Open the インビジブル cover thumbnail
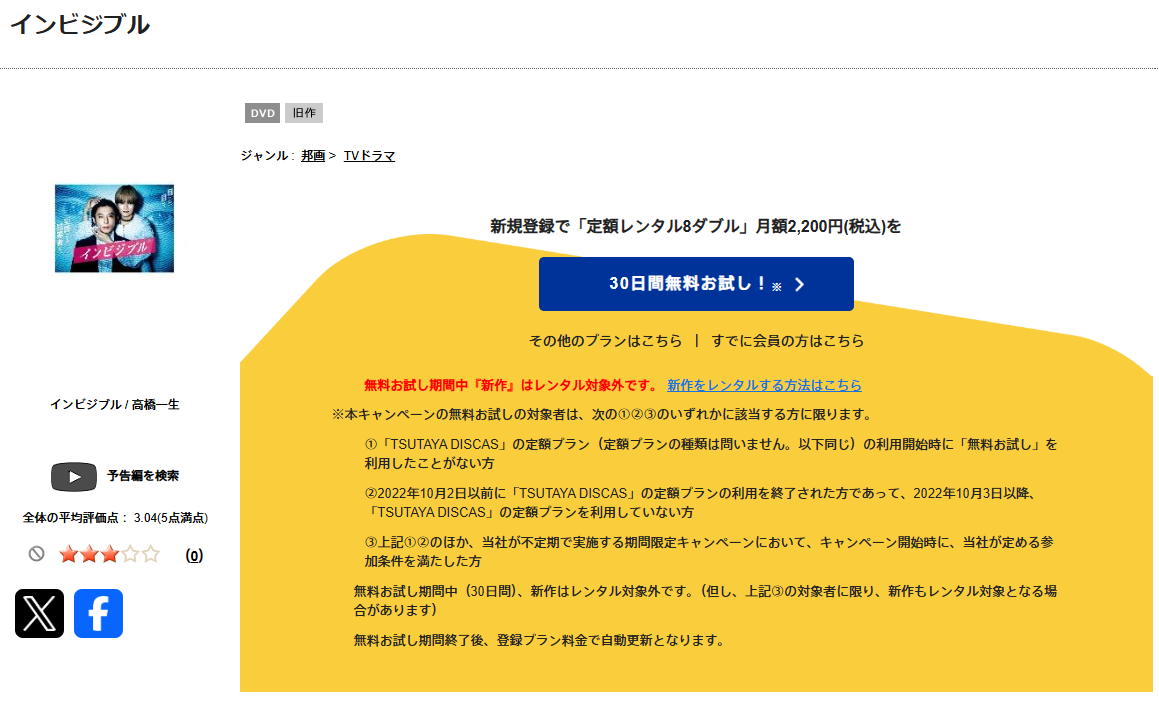 pyautogui.click(x=115, y=228)
